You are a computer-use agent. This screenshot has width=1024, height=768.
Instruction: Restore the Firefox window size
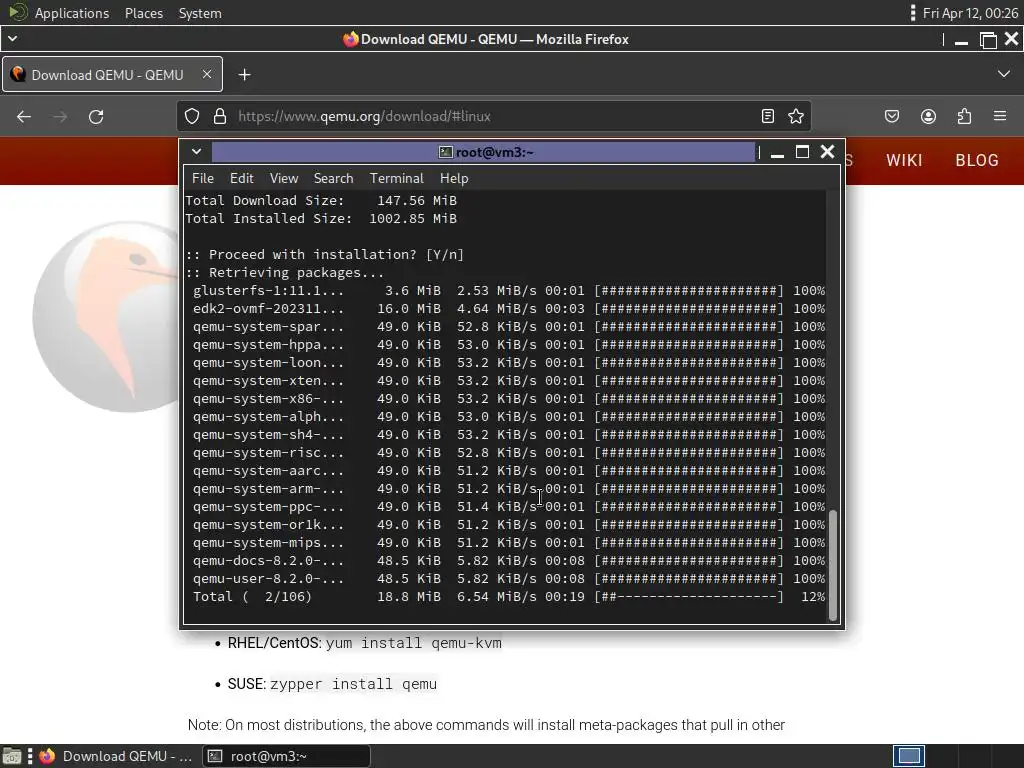click(988, 39)
